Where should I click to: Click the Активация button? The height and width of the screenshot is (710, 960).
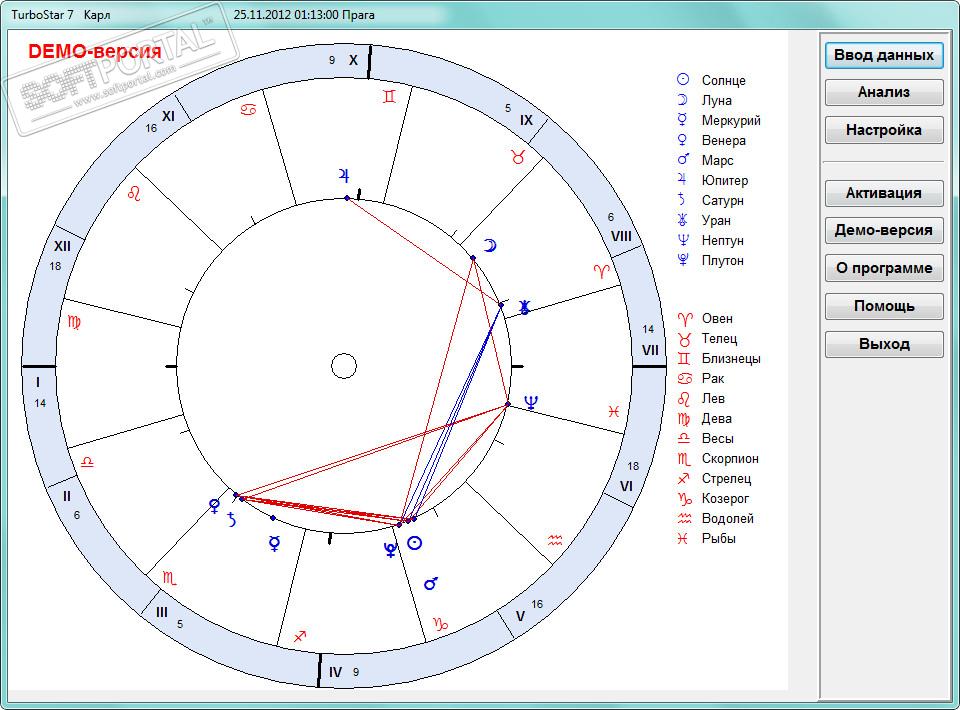point(883,193)
